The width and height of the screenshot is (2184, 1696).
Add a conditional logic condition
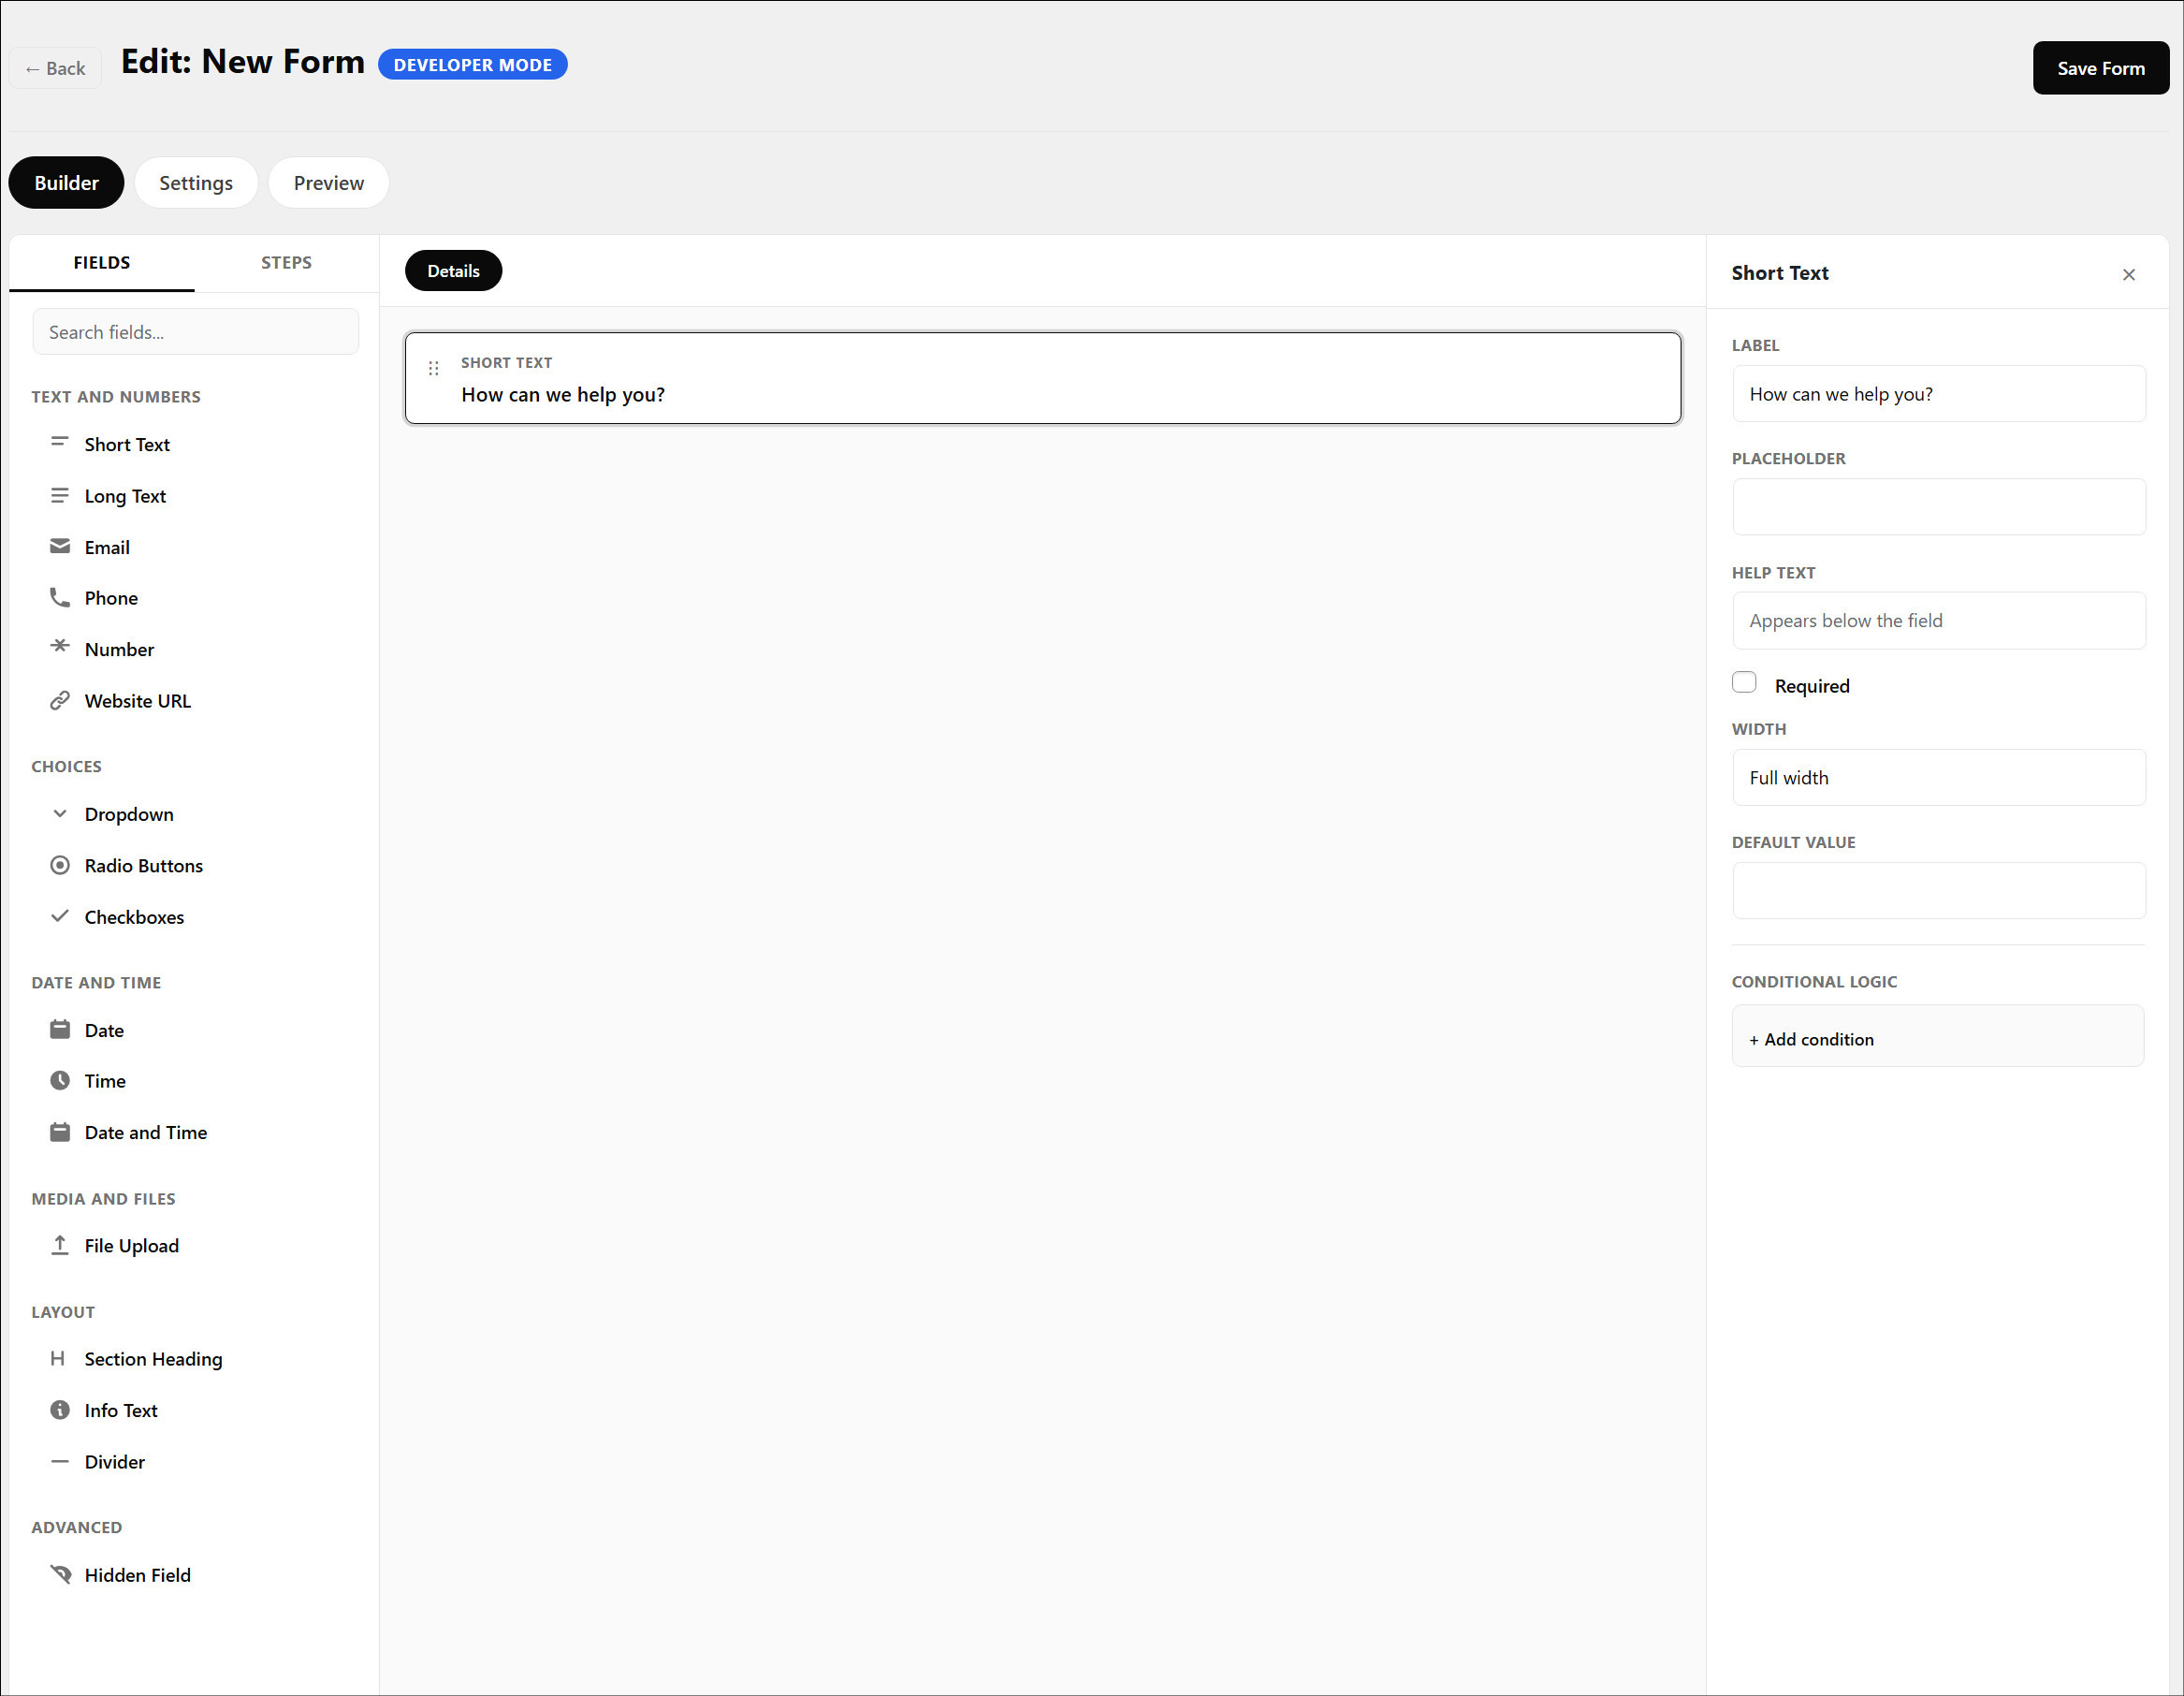pos(1938,1038)
